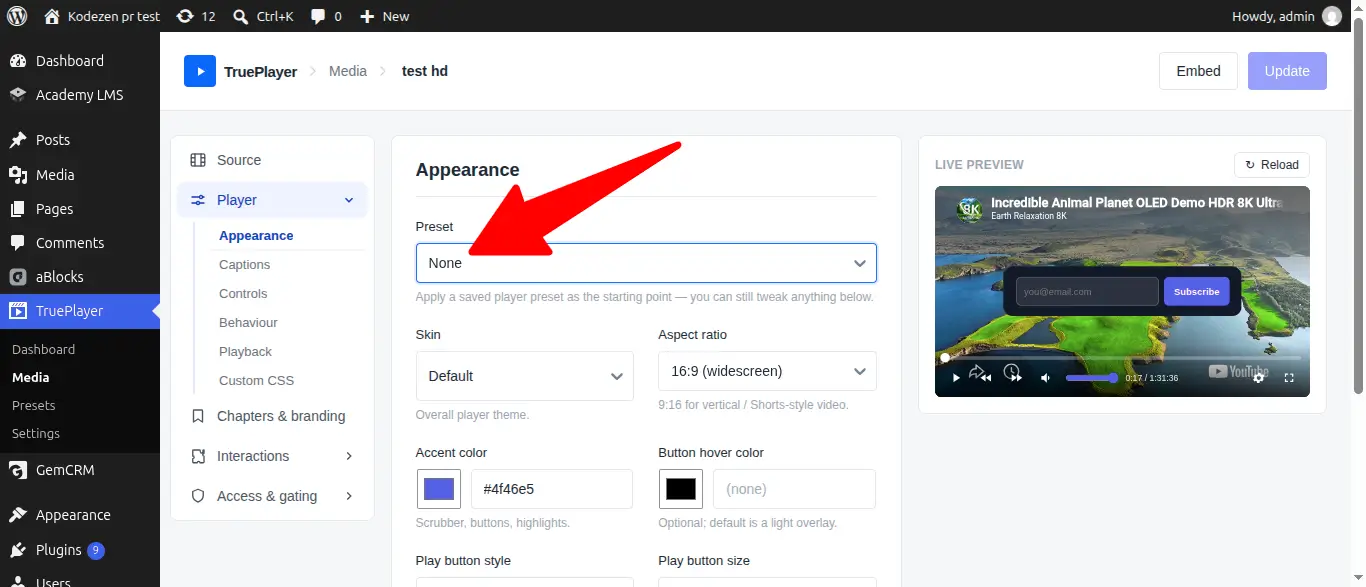The width and height of the screenshot is (1366, 587).
Task: Reload the live preview
Action: pyautogui.click(x=1272, y=165)
